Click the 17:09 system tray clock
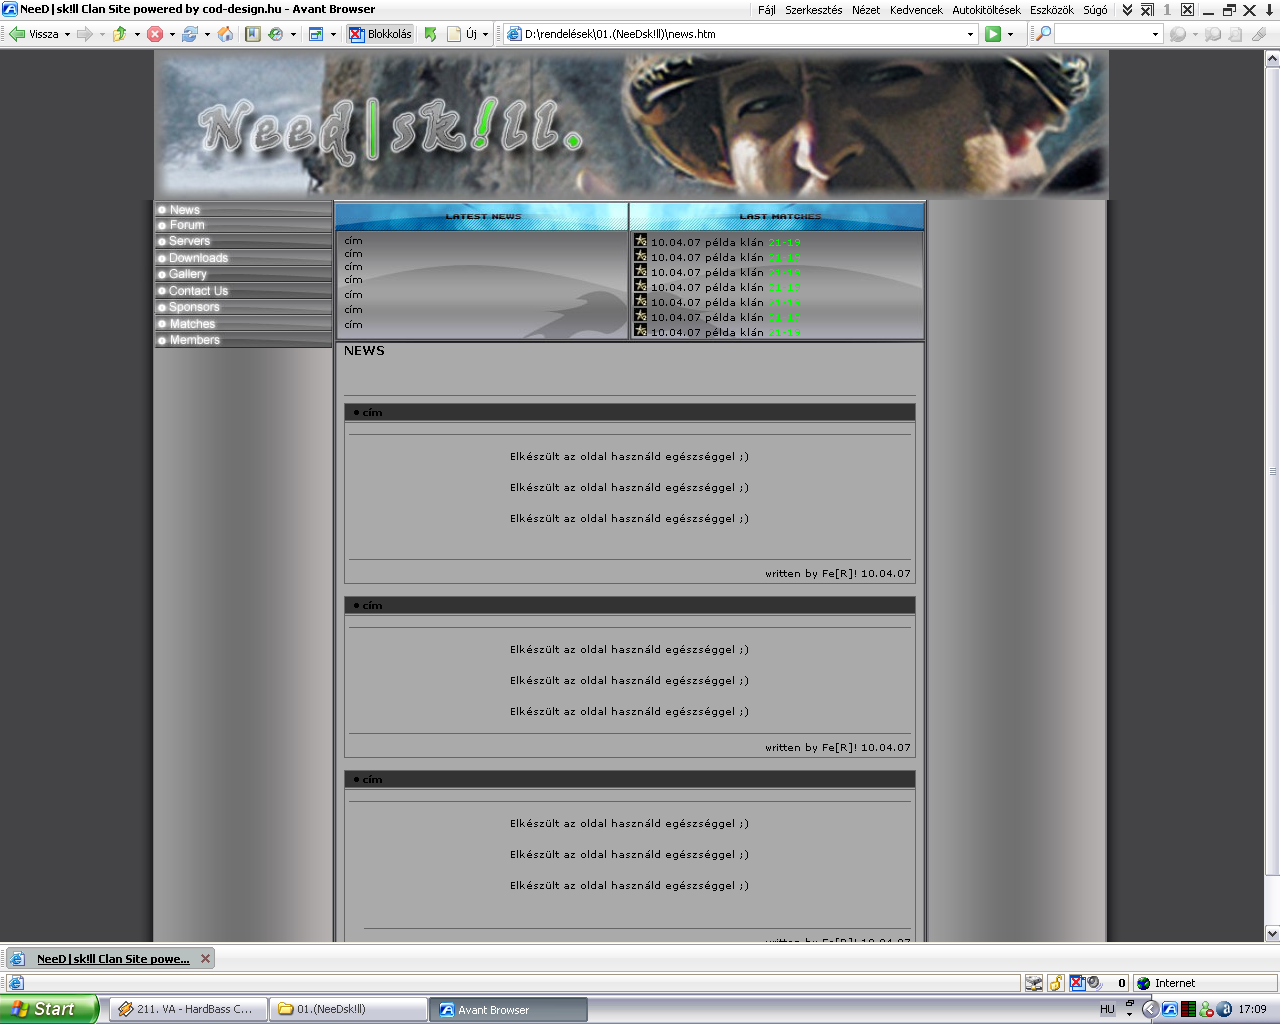1280x1024 pixels. click(x=1252, y=1009)
